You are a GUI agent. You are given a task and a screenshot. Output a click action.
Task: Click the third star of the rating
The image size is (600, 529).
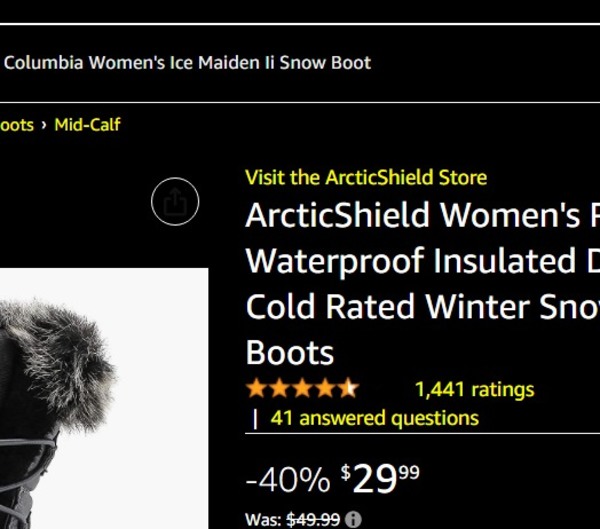302,388
